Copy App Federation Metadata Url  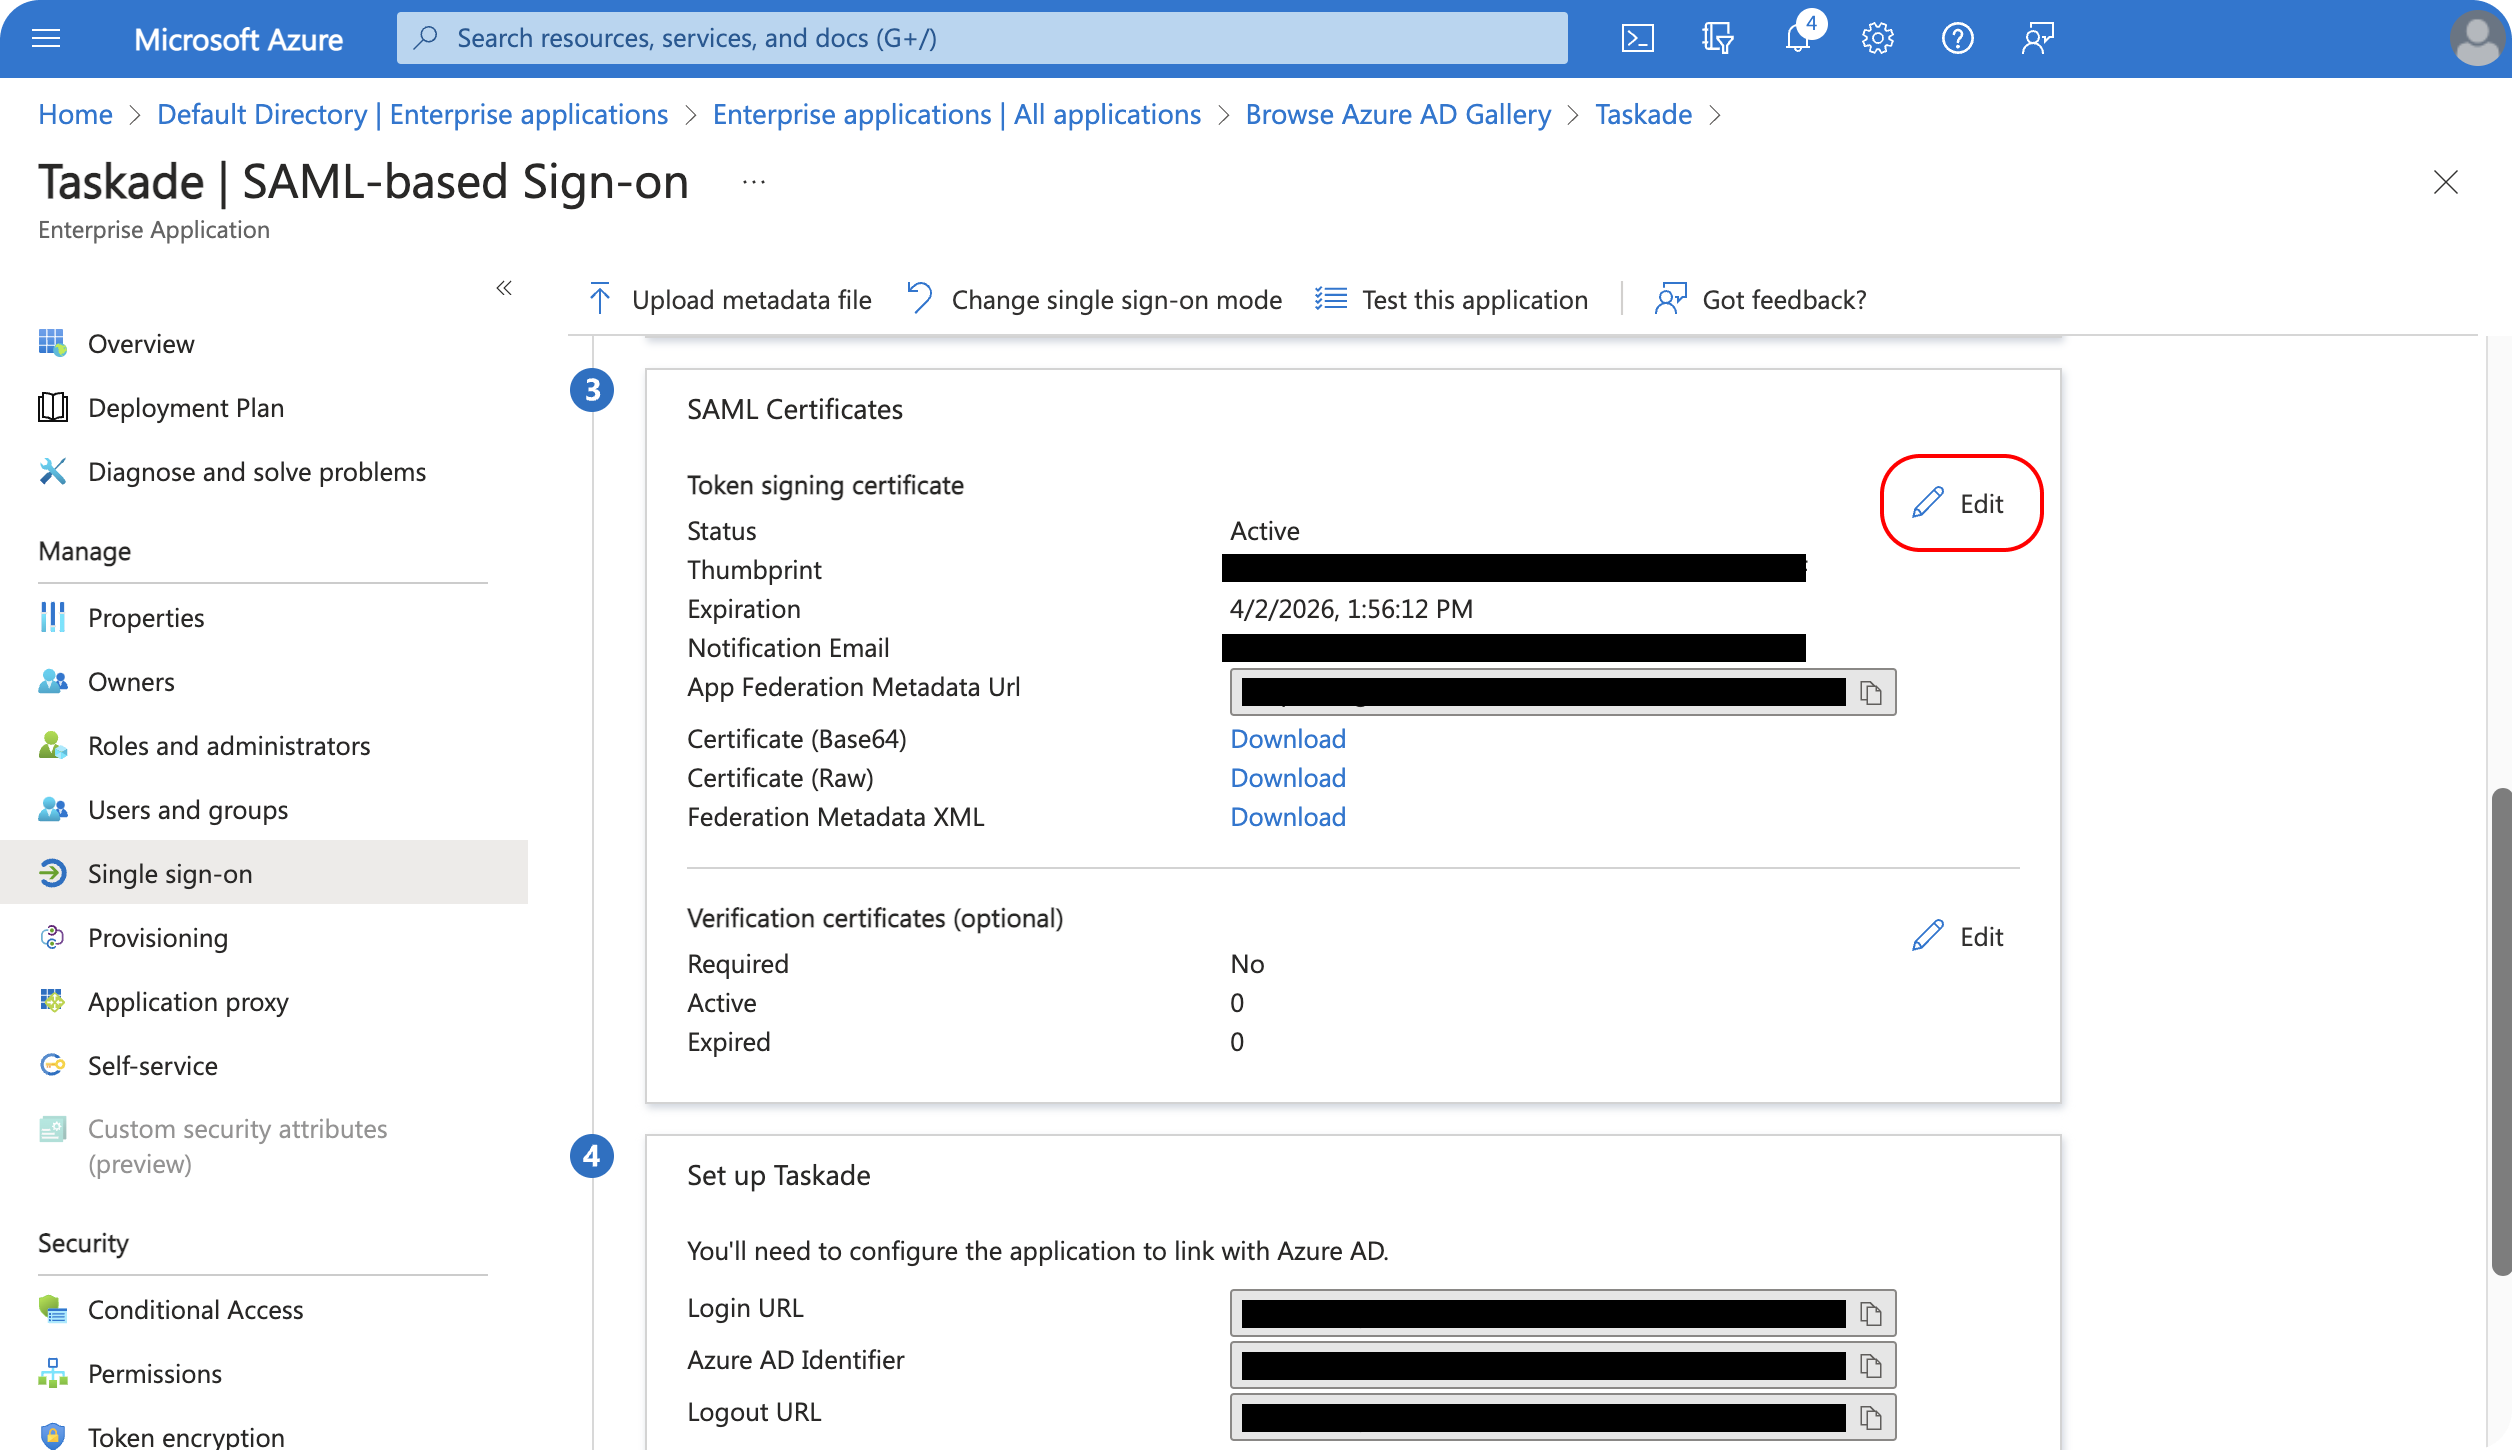pos(1870,692)
